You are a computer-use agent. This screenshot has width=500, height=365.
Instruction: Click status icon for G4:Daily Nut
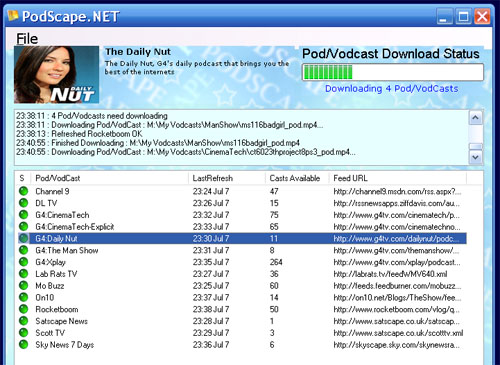[23, 239]
